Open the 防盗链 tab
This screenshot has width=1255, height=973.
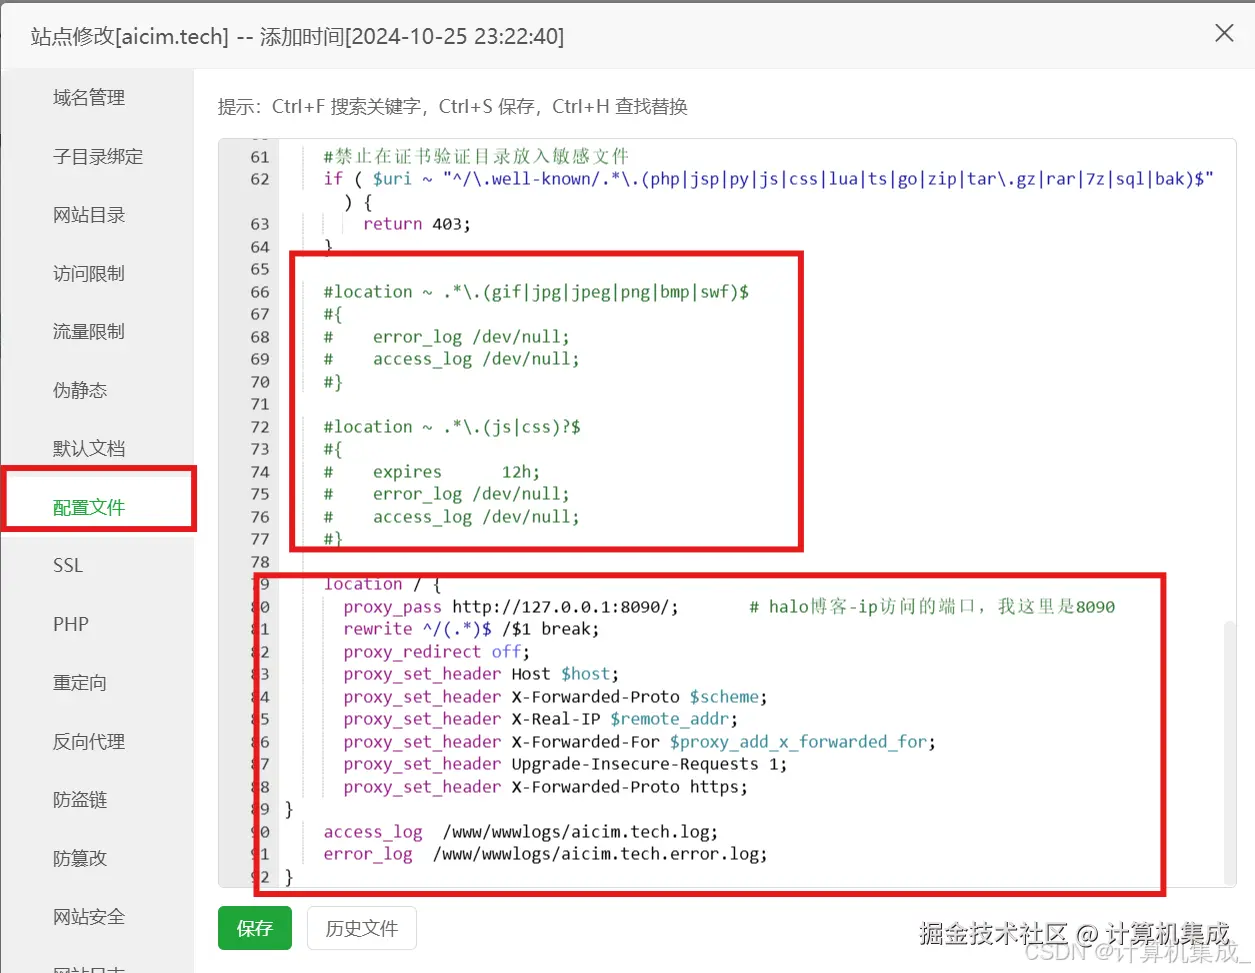(80, 800)
